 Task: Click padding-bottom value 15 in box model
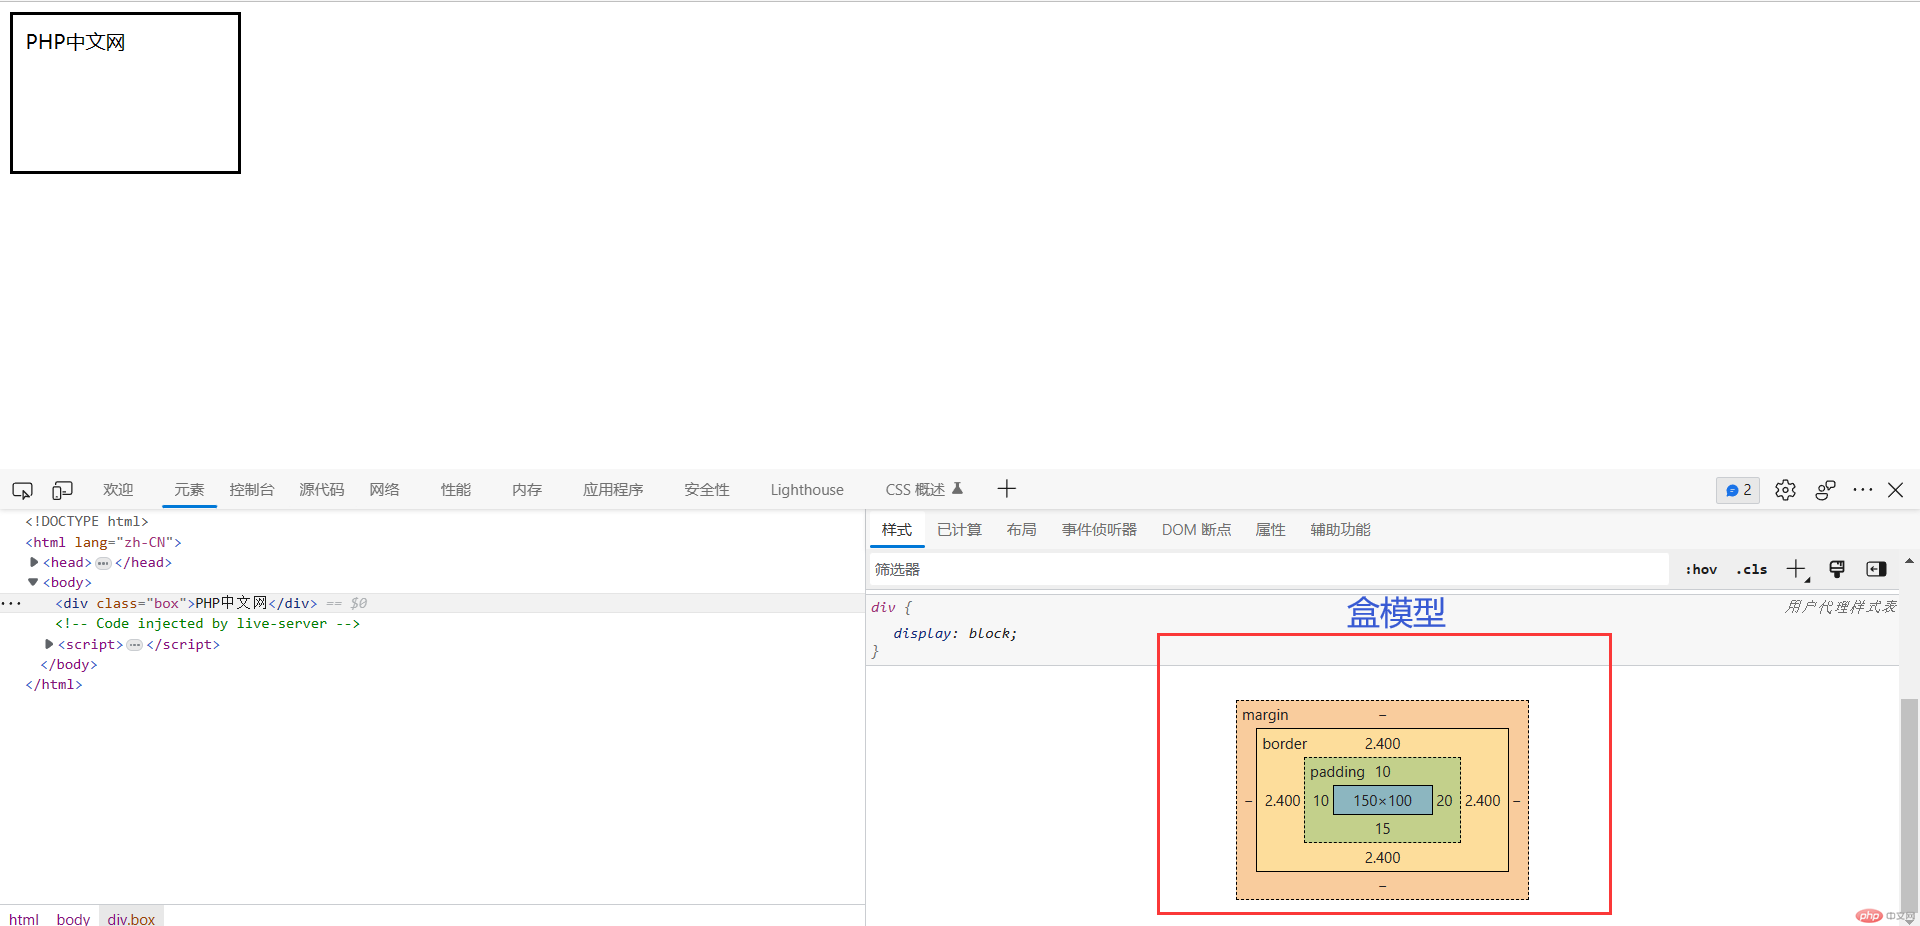[1383, 828]
